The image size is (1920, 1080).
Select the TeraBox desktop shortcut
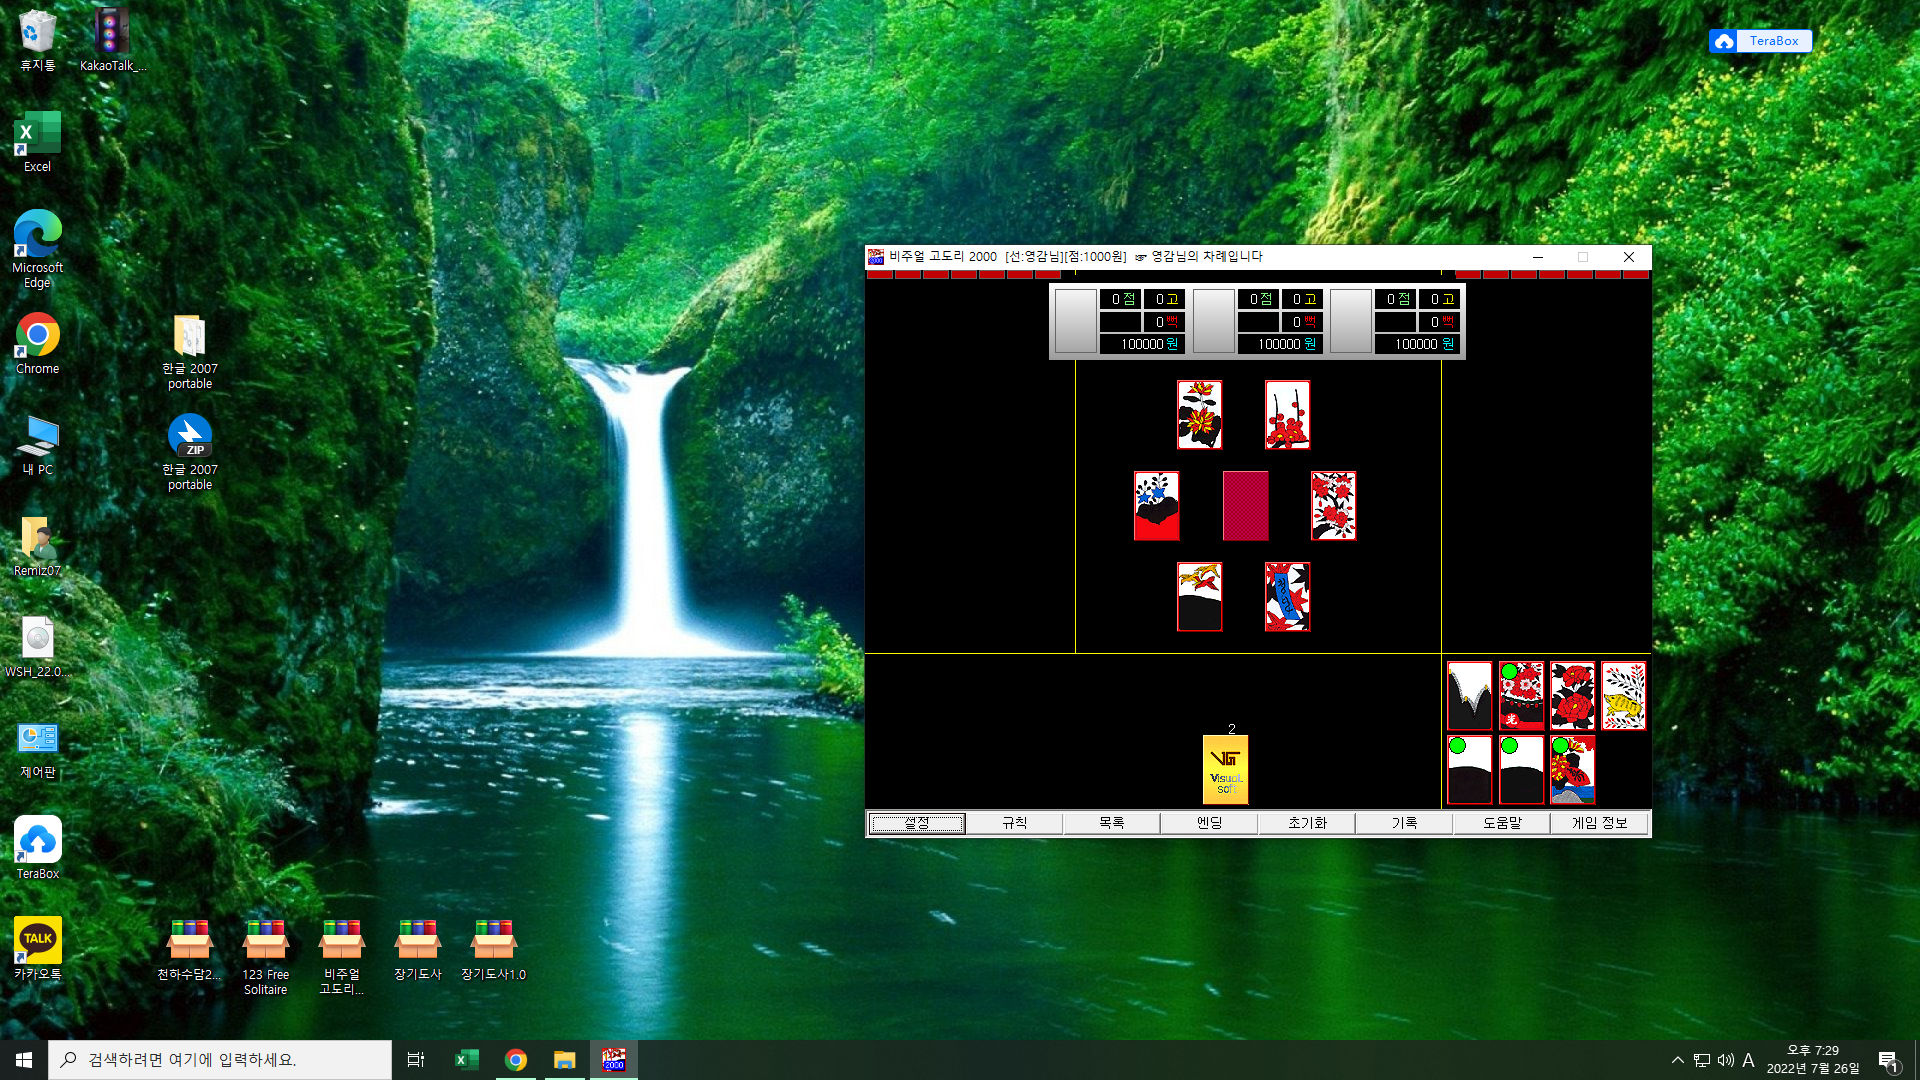click(x=37, y=848)
